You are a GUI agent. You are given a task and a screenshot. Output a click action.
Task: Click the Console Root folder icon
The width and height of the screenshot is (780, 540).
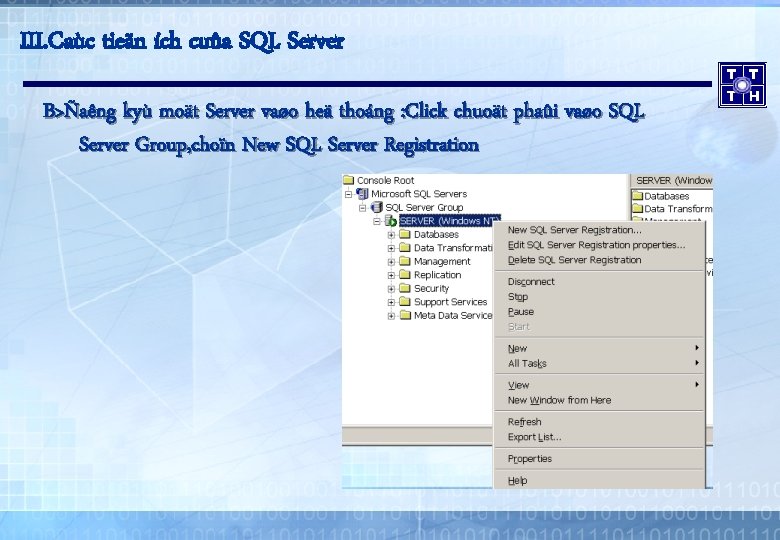[348, 180]
